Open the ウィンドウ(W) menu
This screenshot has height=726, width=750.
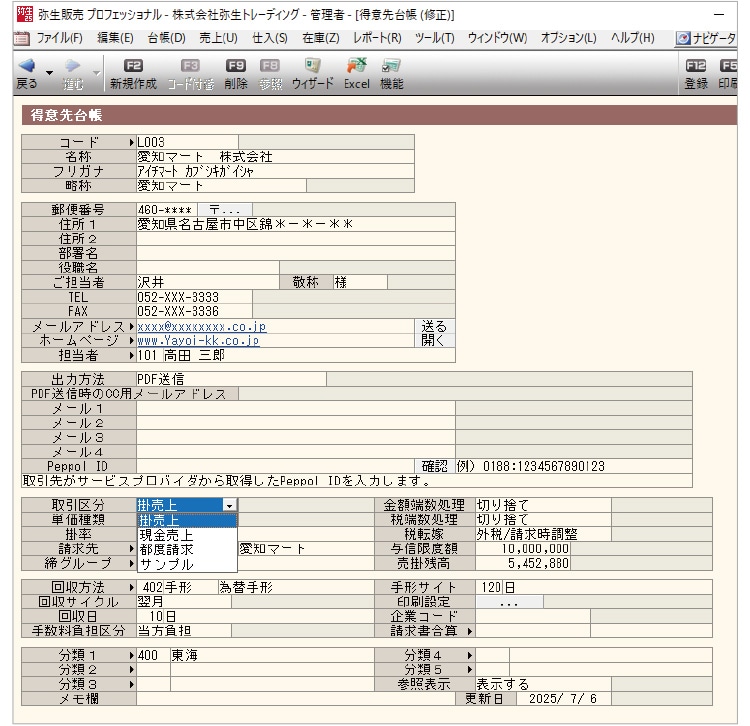pyautogui.click(x=497, y=38)
